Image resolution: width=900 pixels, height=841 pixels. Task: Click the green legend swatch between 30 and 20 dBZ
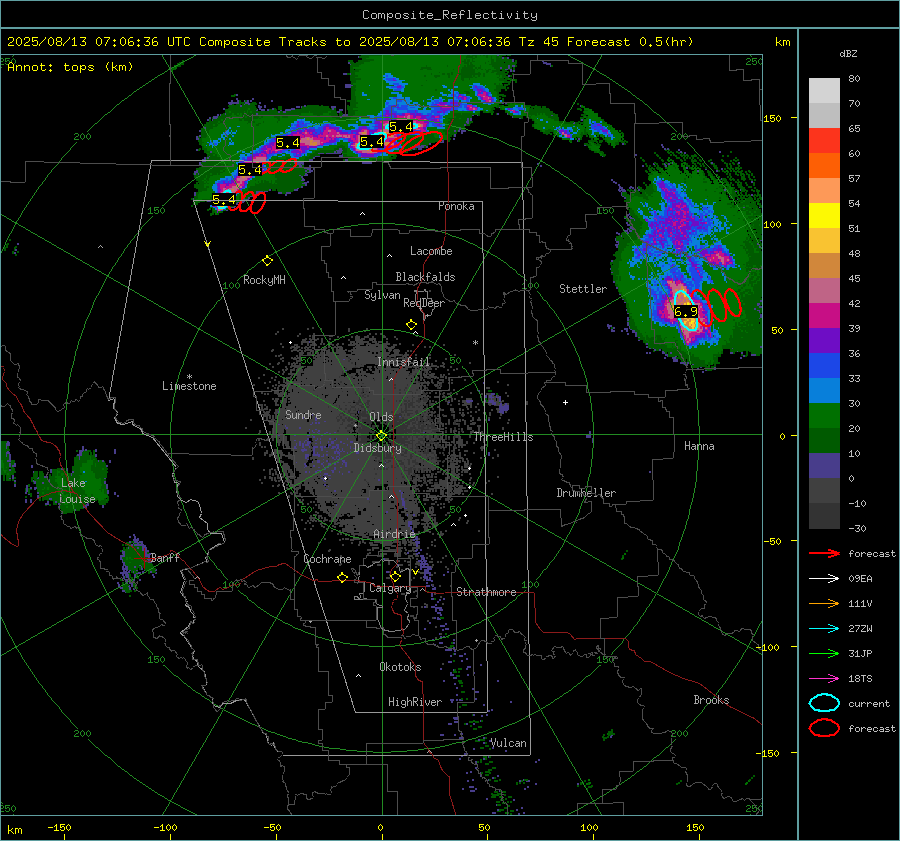click(x=824, y=416)
